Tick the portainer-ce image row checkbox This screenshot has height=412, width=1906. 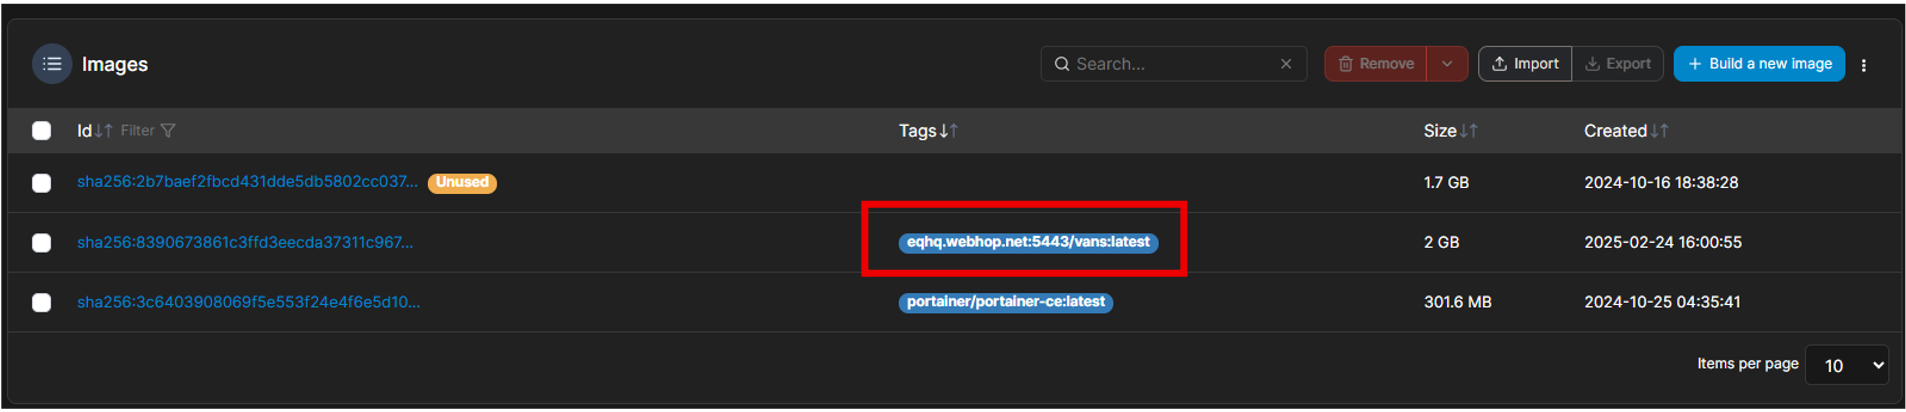click(42, 302)
